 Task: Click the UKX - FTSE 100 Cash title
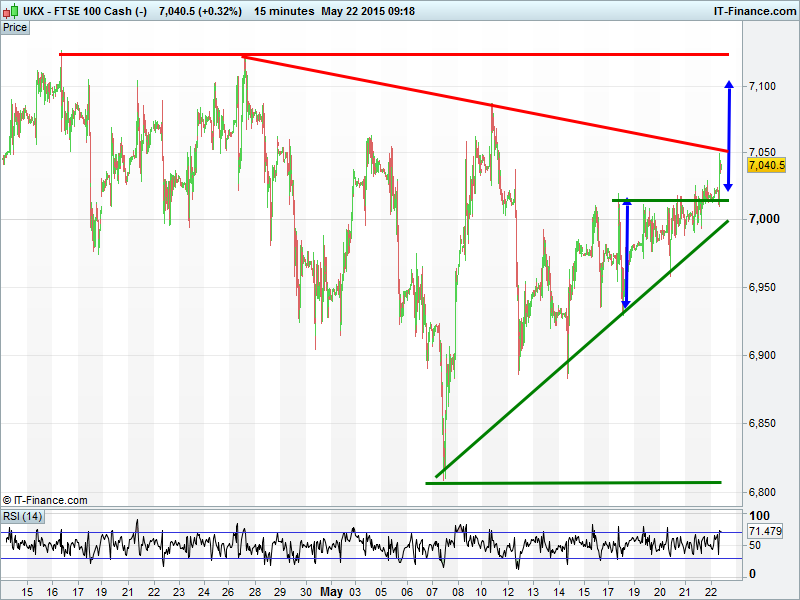(x=85, y=11)
